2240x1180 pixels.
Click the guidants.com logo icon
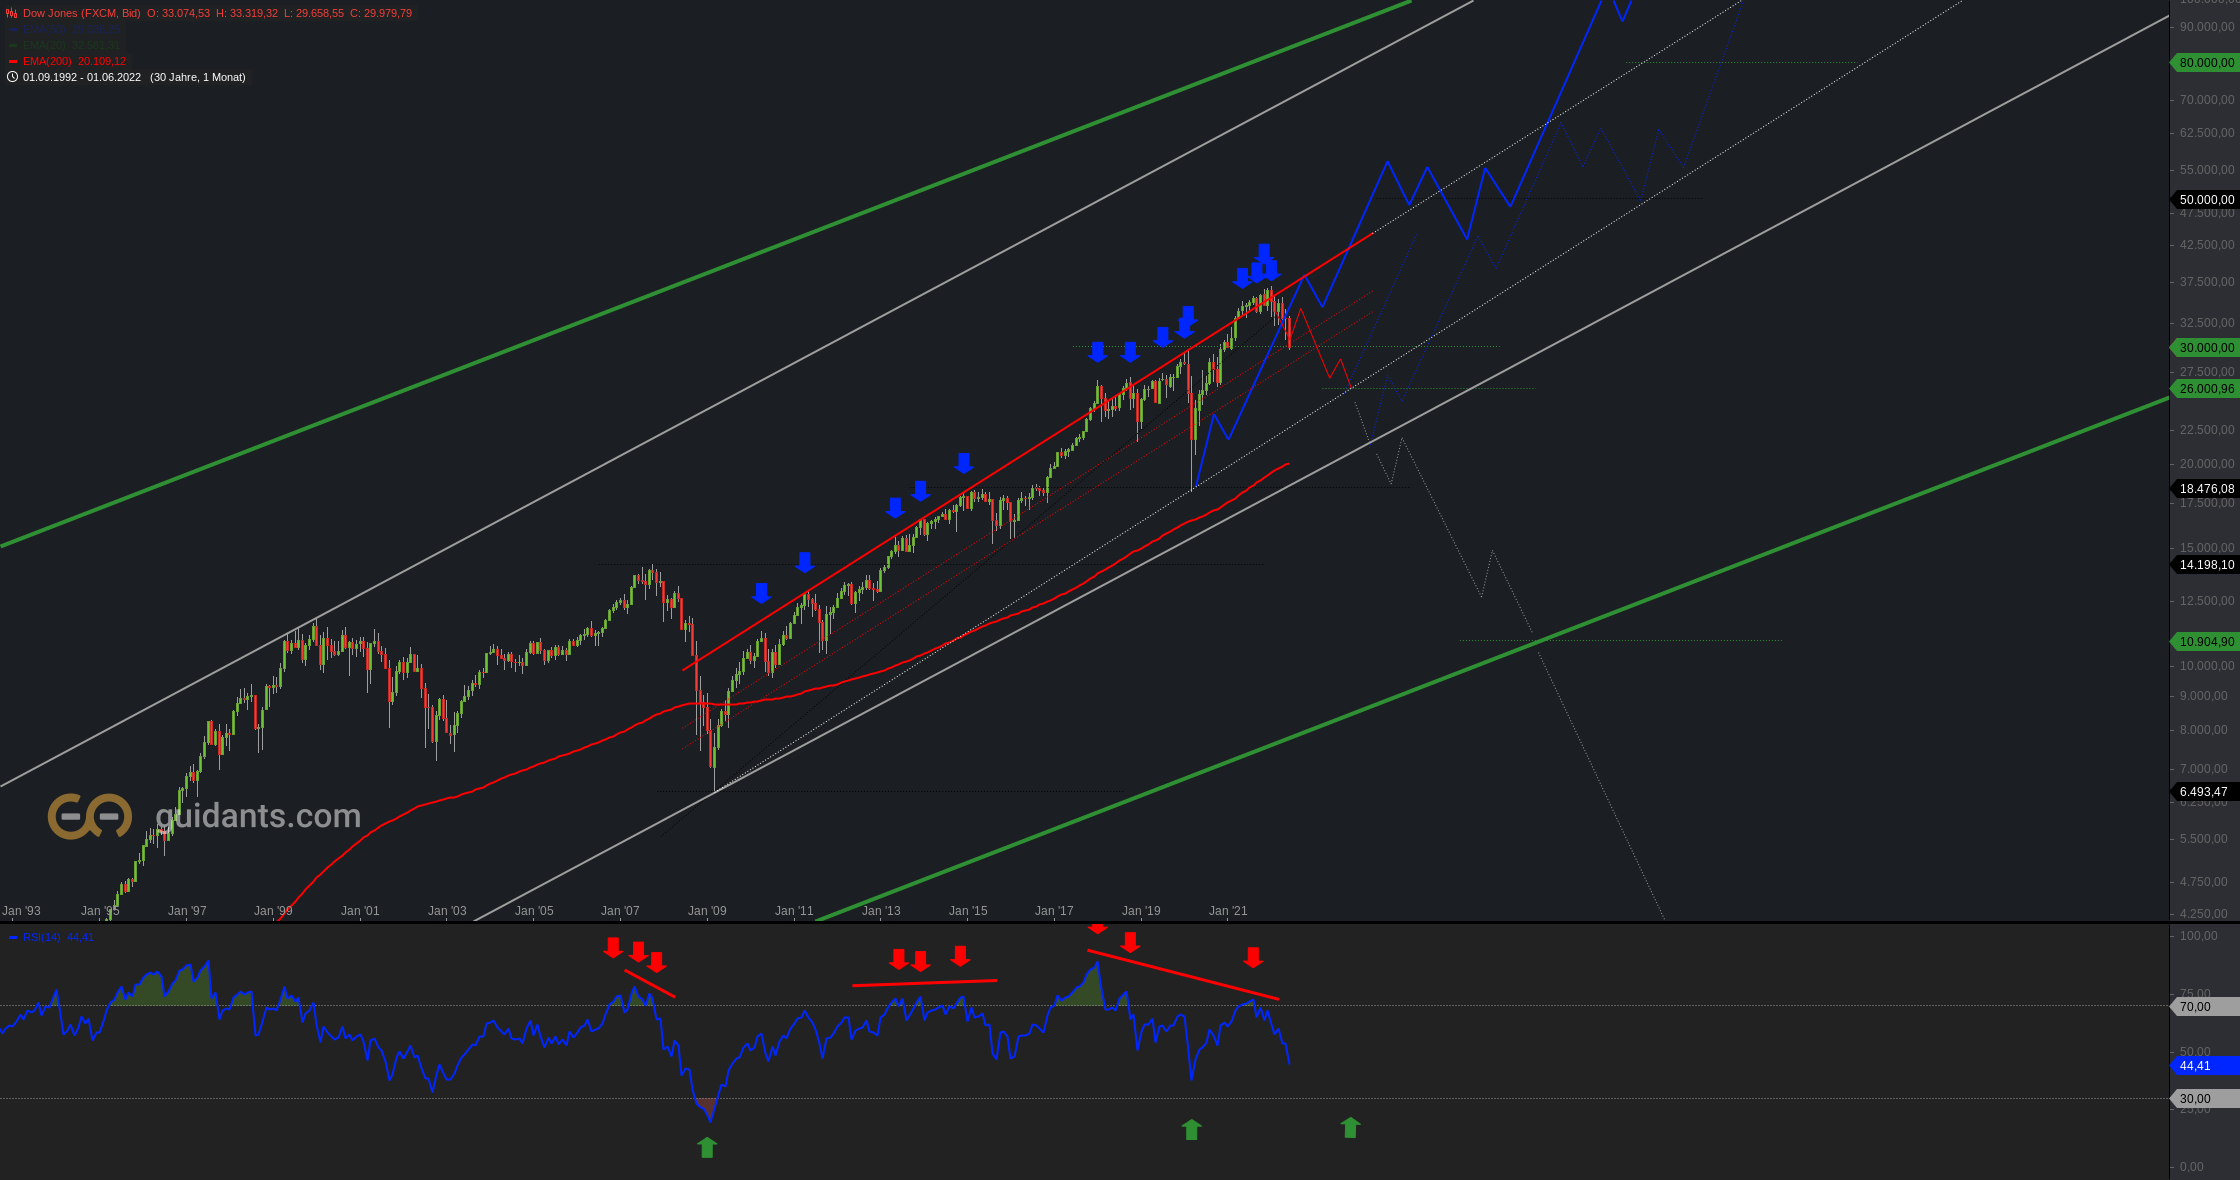coord(89,816)
